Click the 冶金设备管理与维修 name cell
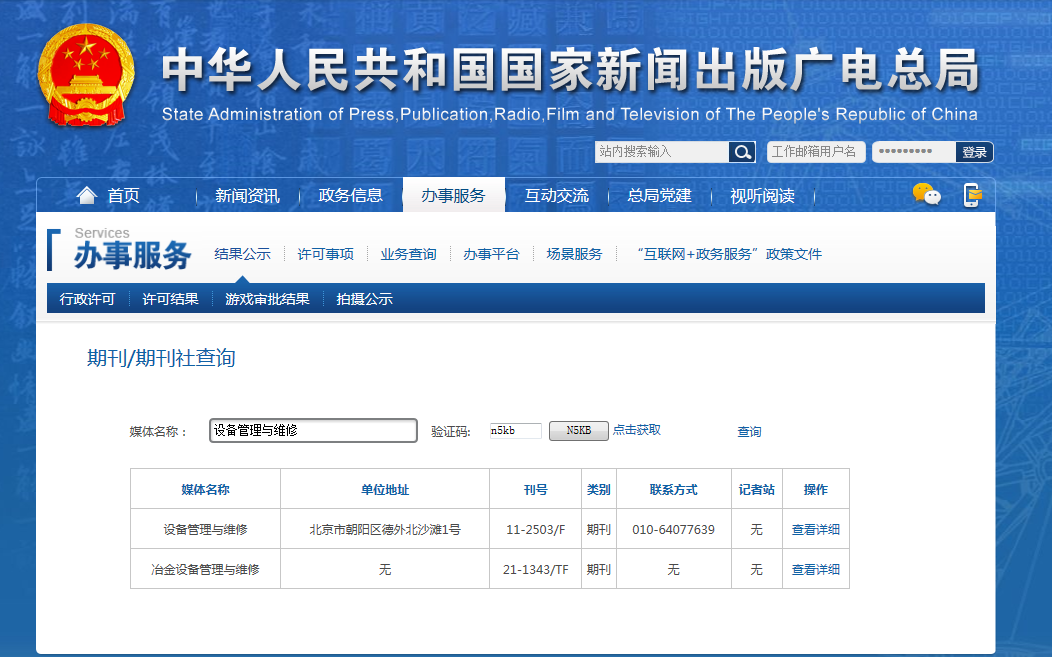Viewport: 1052px width, 657px height. coord(205,570)
